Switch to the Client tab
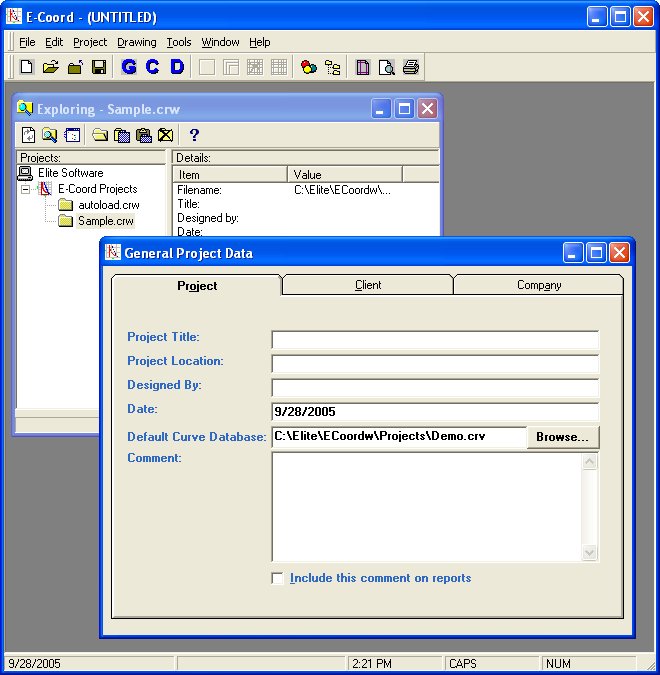Screen dimensions: 660x675 coord(368,285)
